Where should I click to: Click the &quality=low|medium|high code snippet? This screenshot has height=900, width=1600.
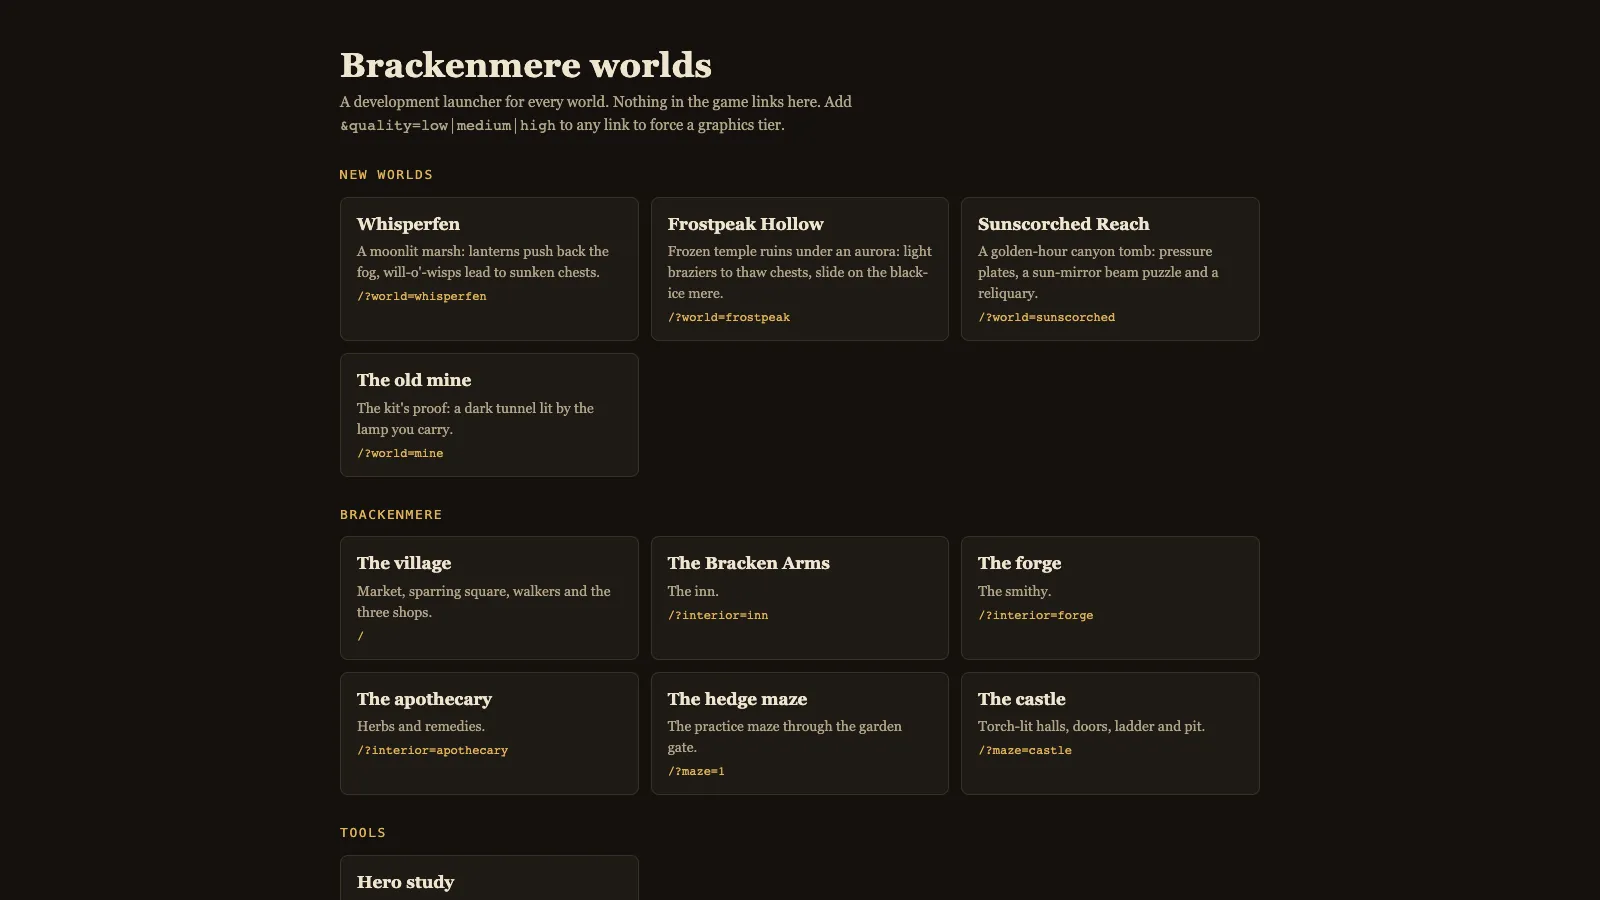click(448, 126)
